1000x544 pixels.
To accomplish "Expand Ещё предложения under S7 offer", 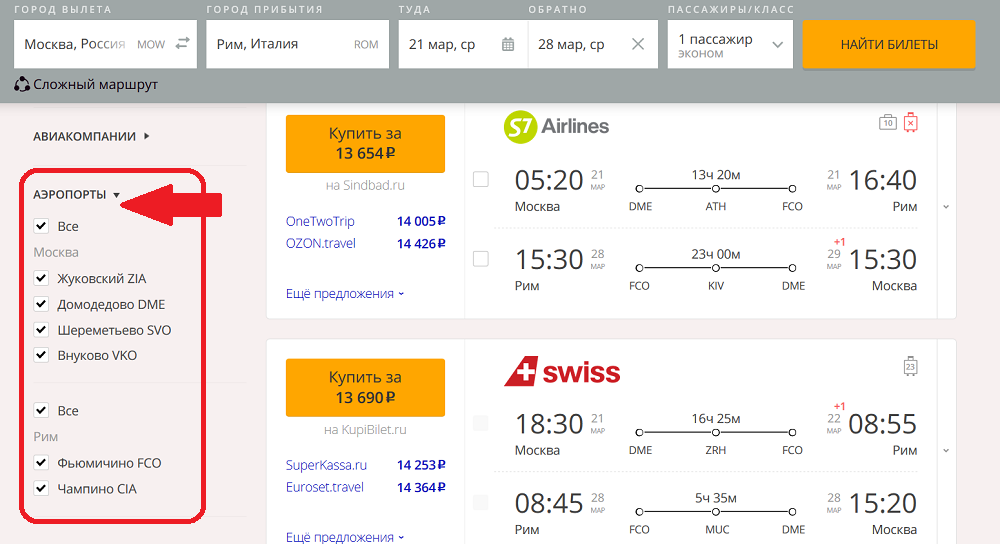I will coord(345,294).
